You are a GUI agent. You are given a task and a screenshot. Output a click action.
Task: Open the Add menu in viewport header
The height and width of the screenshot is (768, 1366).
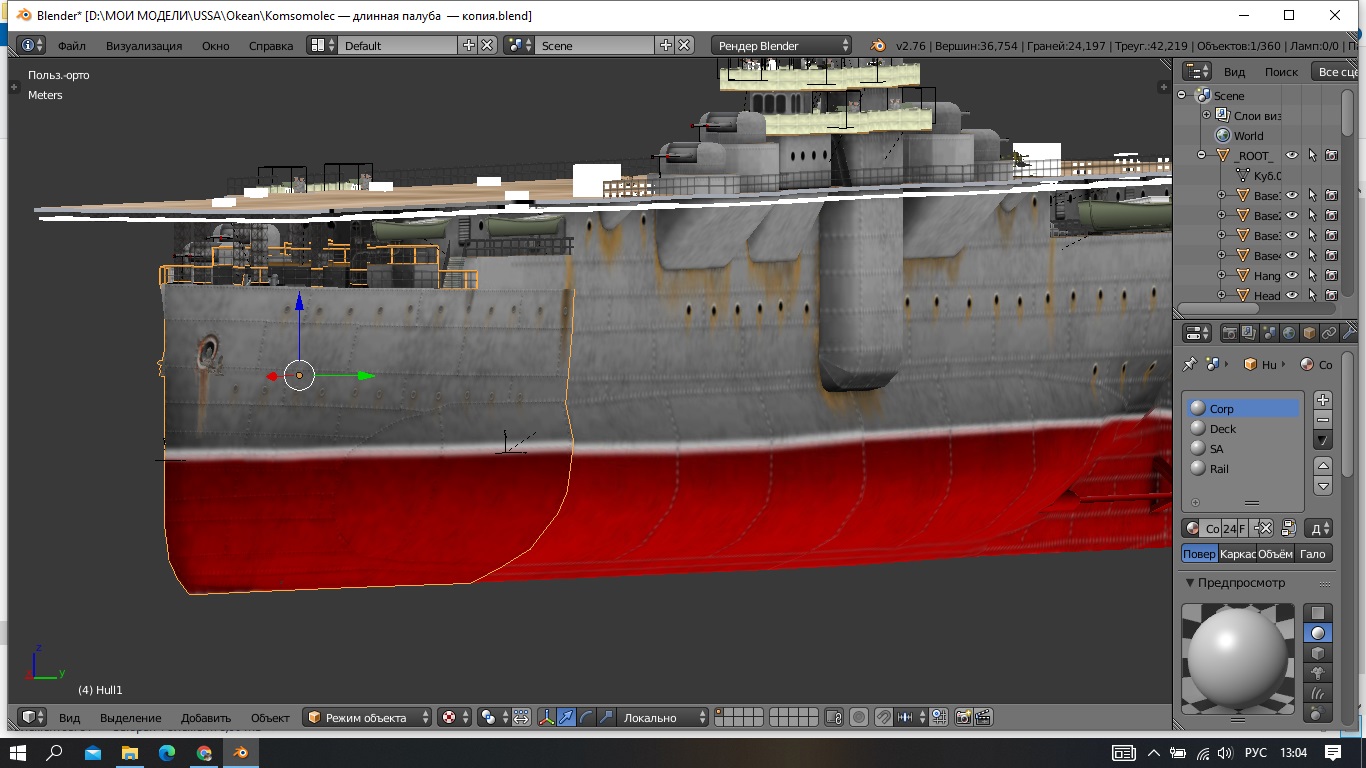[x=206, y=717]
